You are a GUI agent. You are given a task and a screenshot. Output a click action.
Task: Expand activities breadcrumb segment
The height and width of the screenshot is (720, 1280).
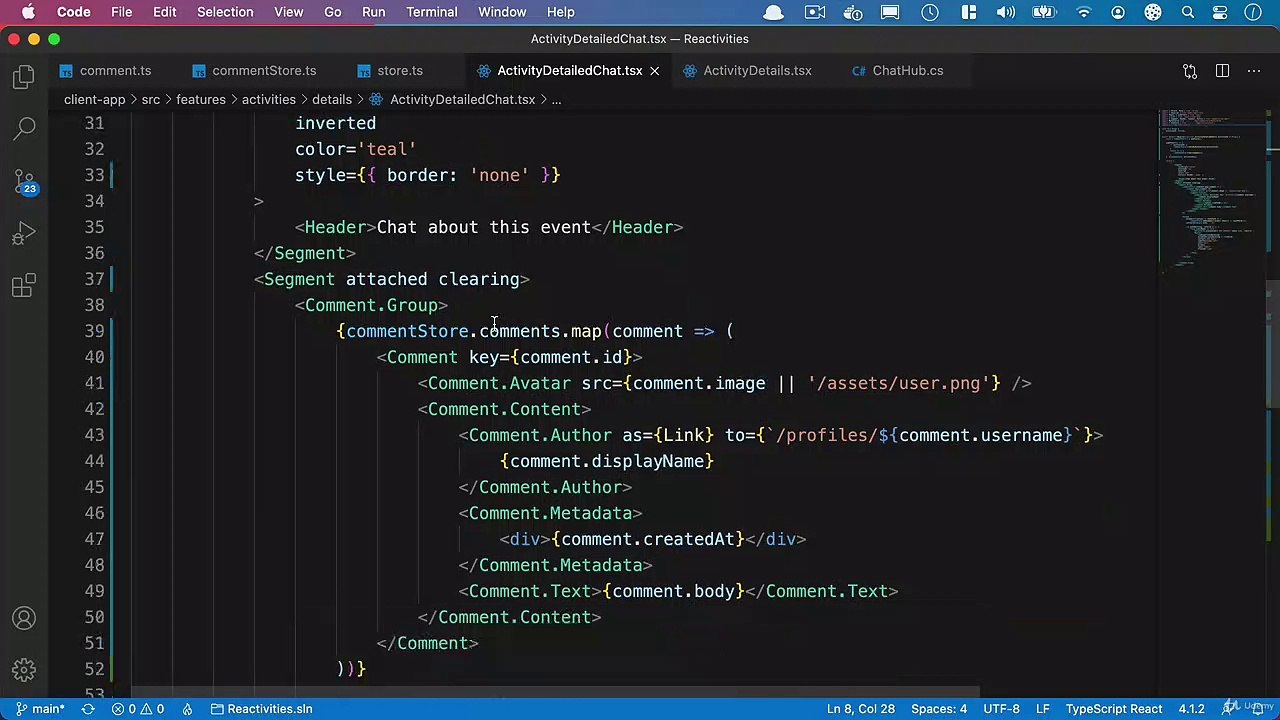click(269, 99)
